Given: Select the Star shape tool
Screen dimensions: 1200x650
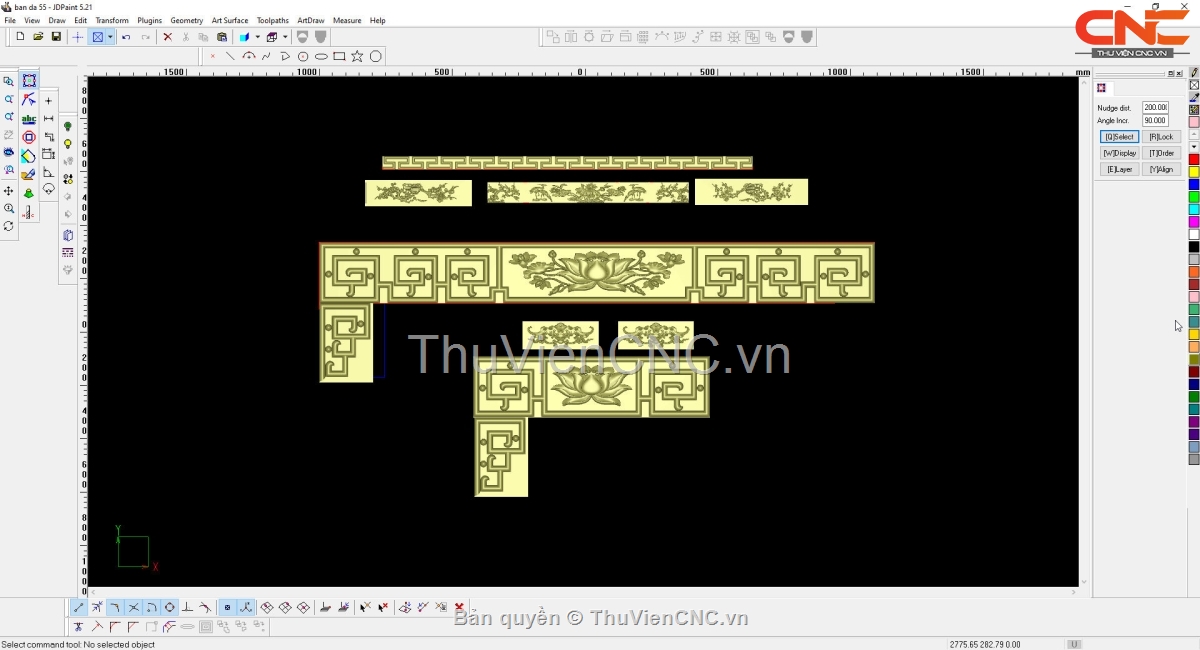Looking at the screenshot, I should (x=357, y=56).
